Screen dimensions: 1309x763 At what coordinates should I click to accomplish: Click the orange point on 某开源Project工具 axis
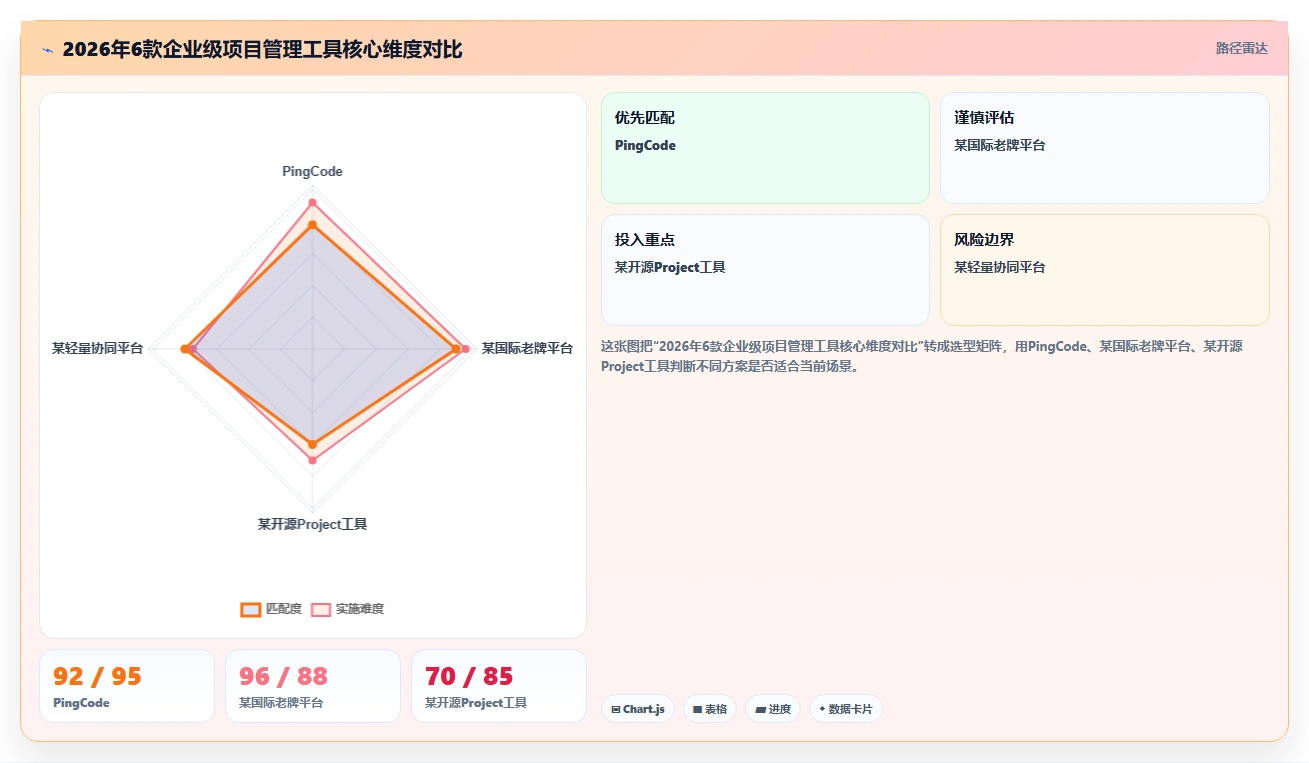pyautogui.click(x=312, y=444)
